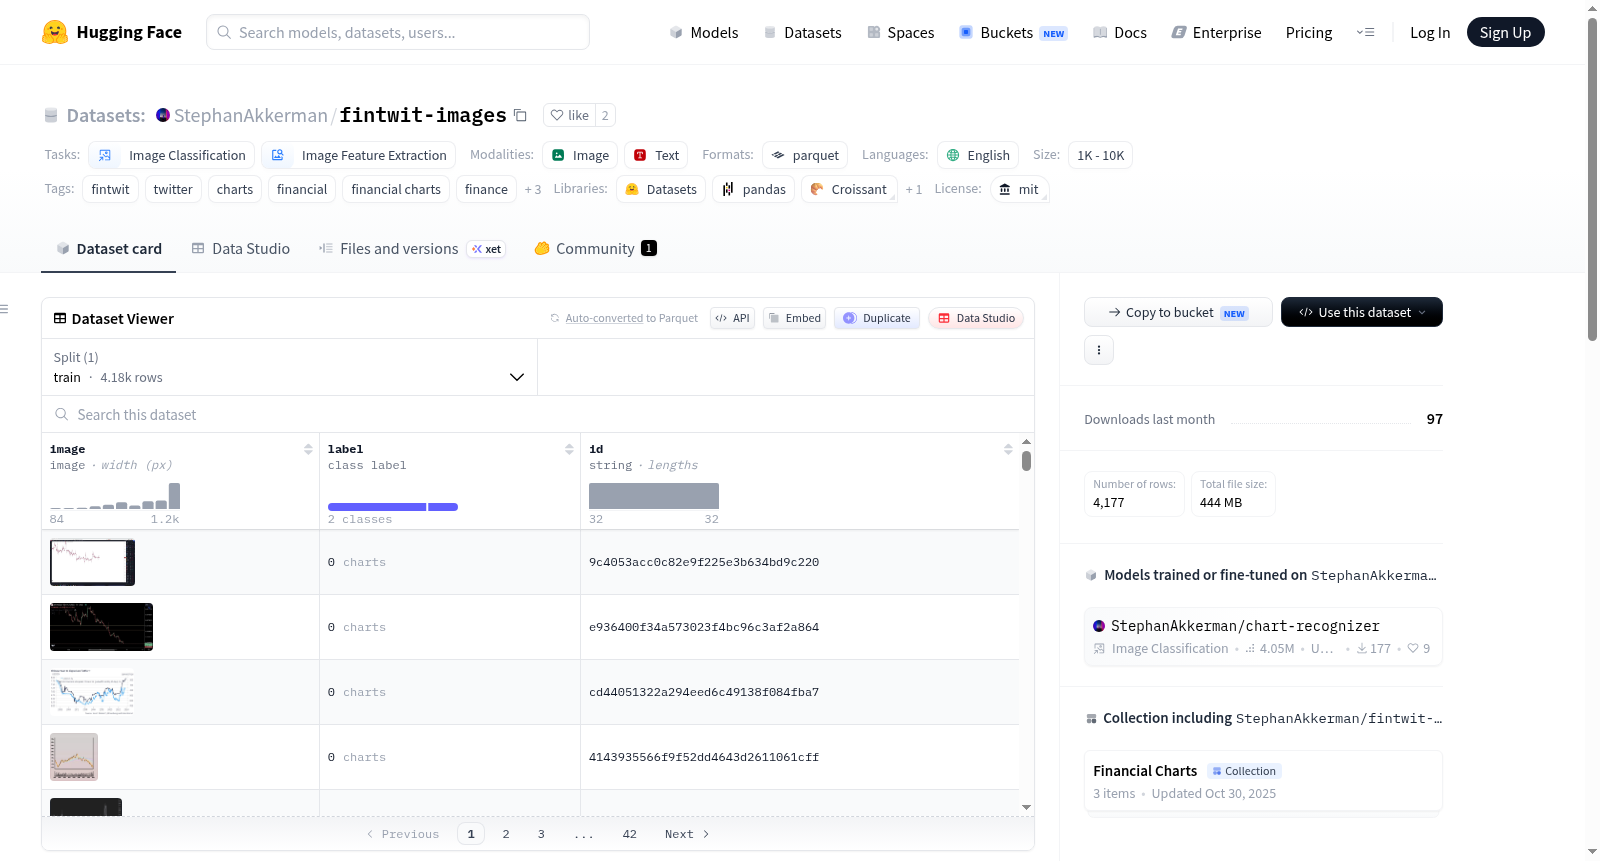Screen dimensions: 1600x861
Task: Click the left sidebar table-of-contents icon
Action: point(5,309)
